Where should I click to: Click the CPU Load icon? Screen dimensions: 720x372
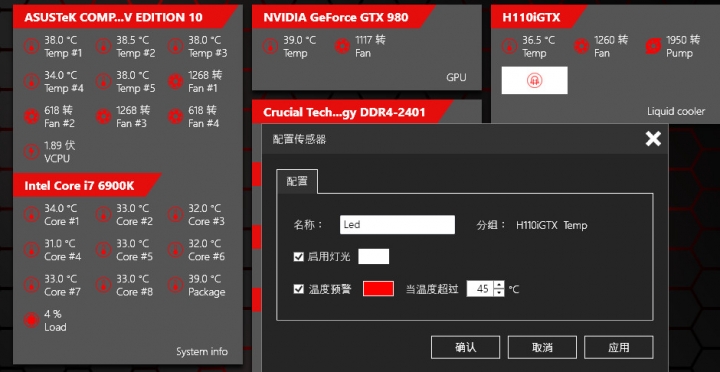coord(31,320)
